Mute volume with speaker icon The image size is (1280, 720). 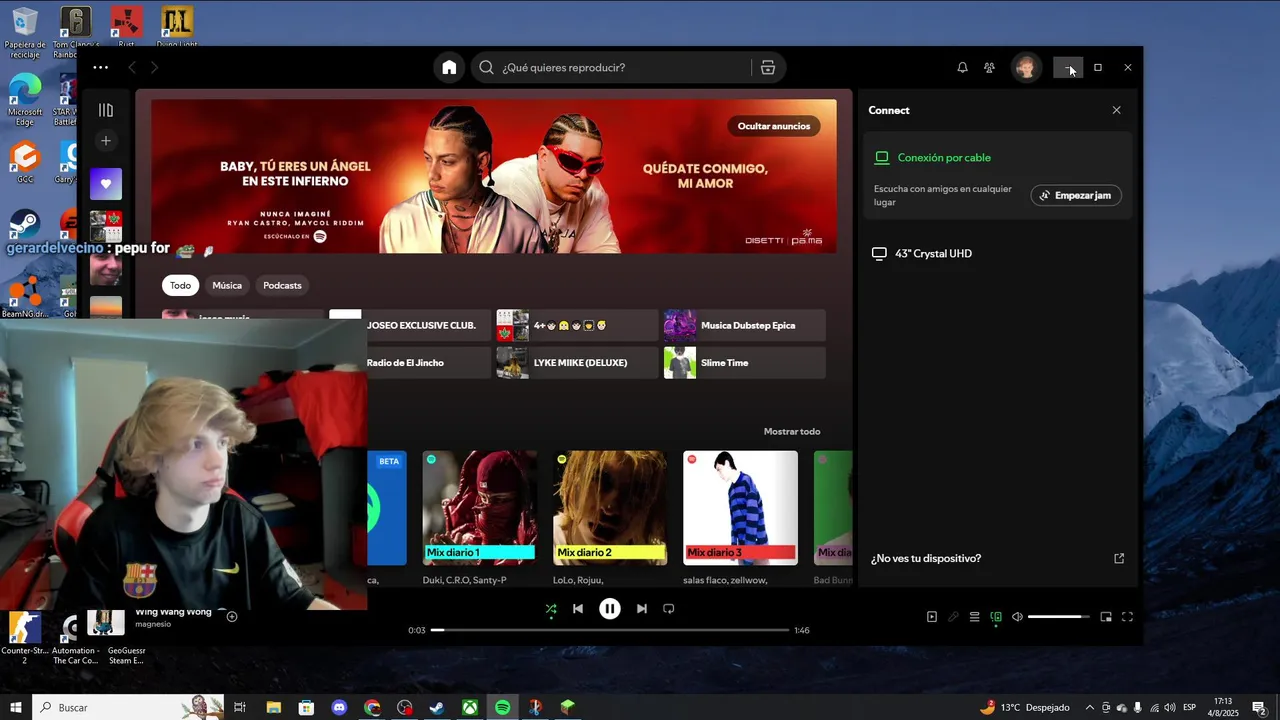click(1017, 617)
